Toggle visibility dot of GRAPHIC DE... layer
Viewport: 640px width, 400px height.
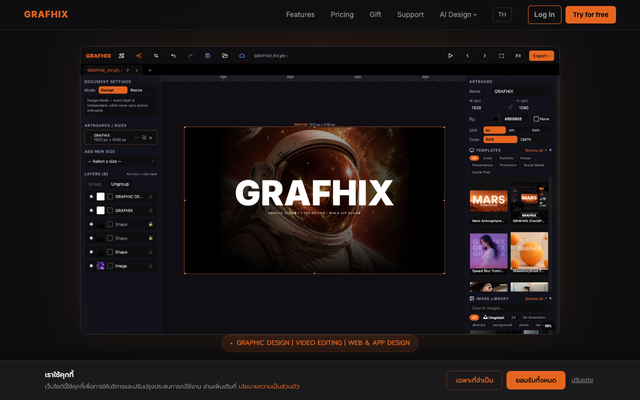[x=91, y=197]
